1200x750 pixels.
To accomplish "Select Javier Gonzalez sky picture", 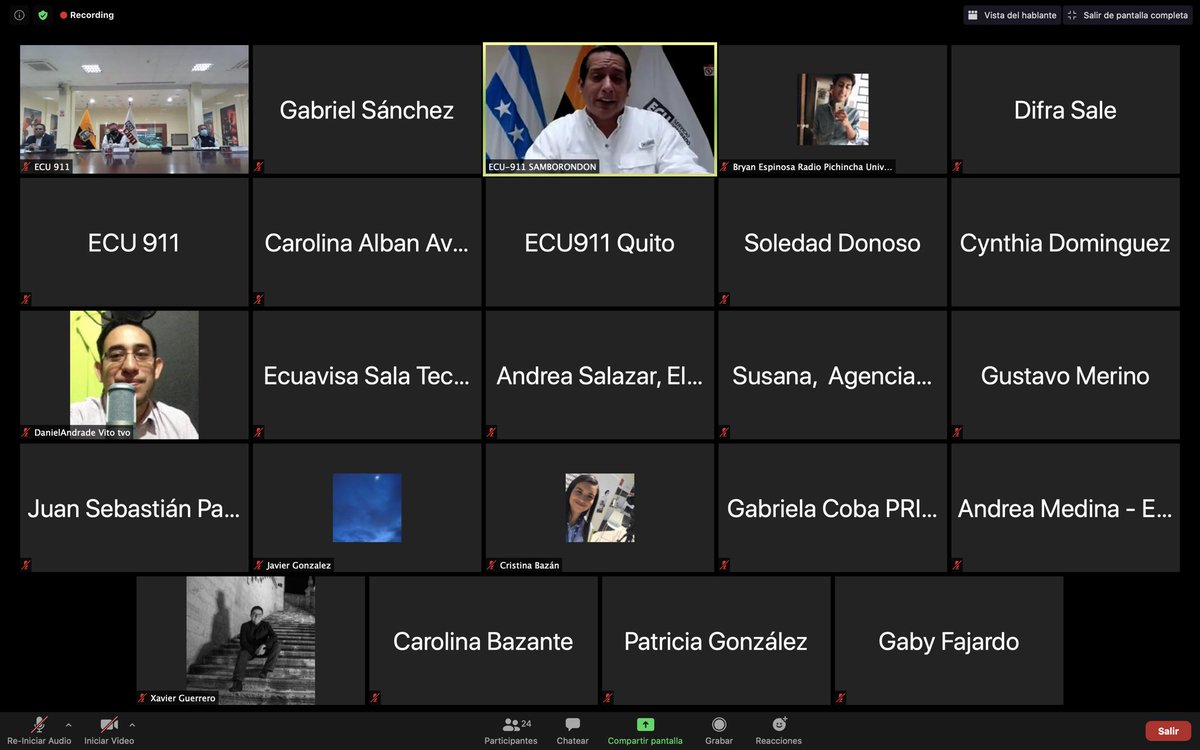I will point(367,508).
